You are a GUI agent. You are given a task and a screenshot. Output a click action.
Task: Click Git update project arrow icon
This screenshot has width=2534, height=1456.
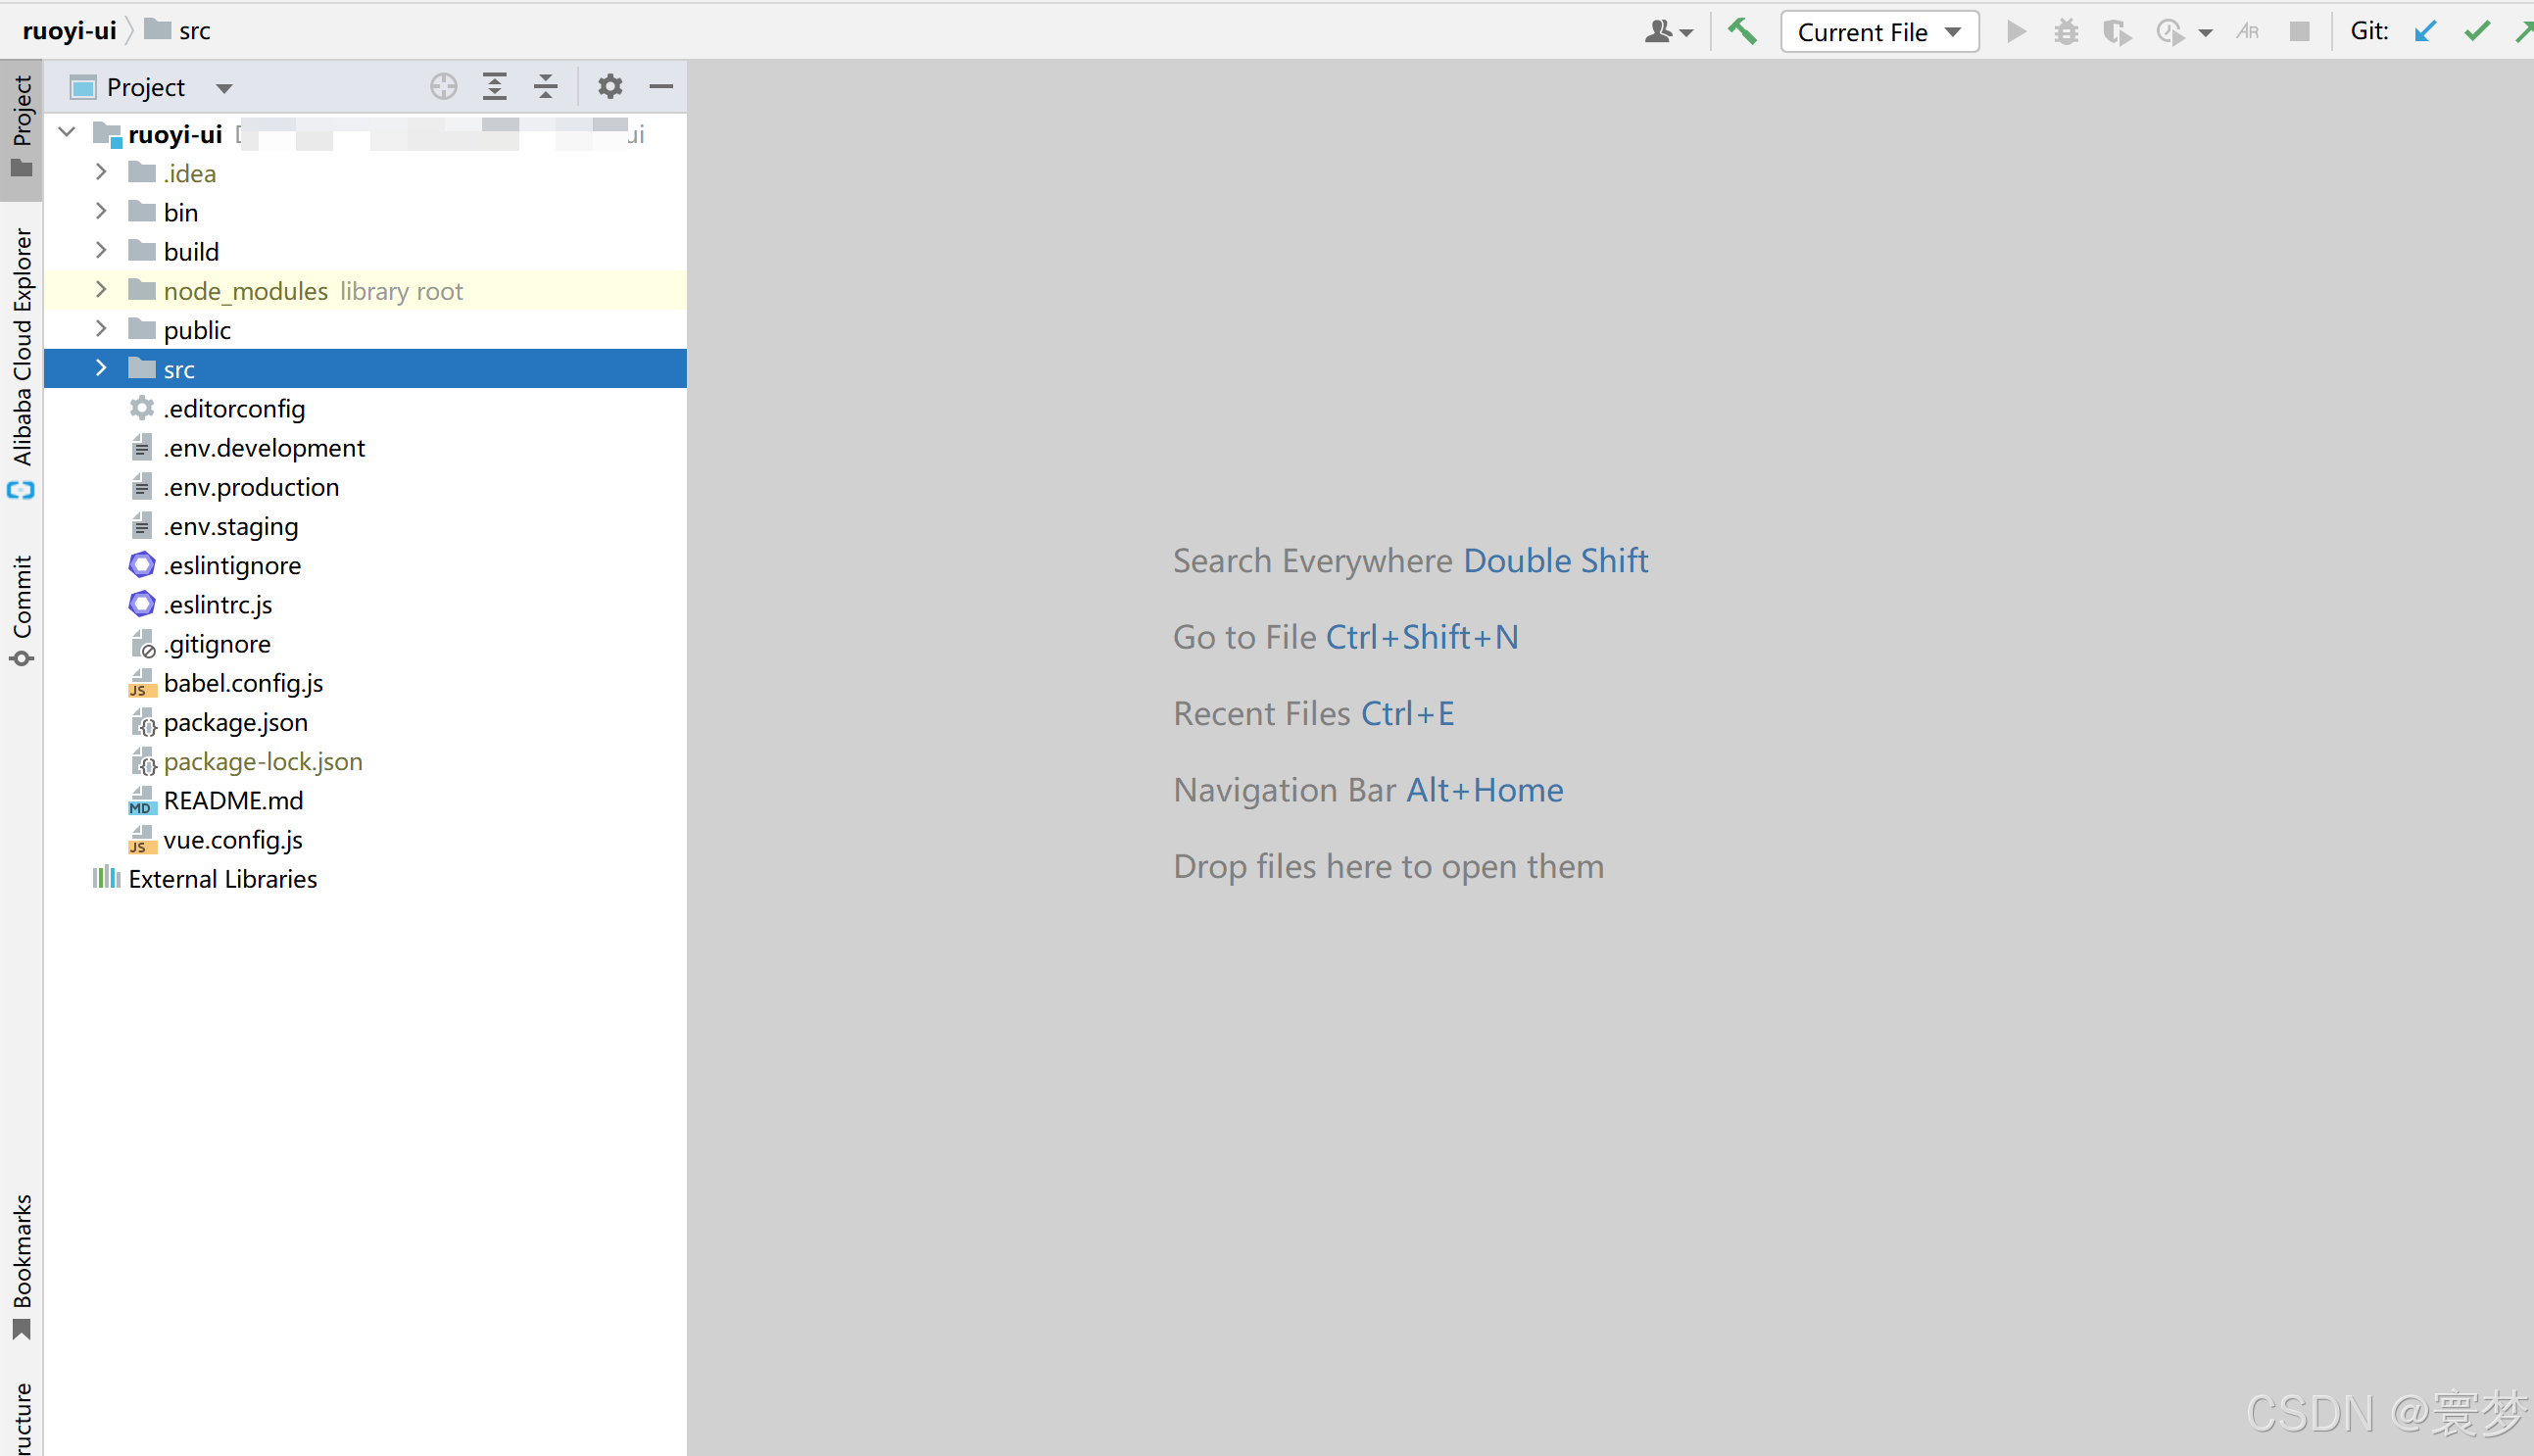pyautogui.click(x=2425, y=32)
